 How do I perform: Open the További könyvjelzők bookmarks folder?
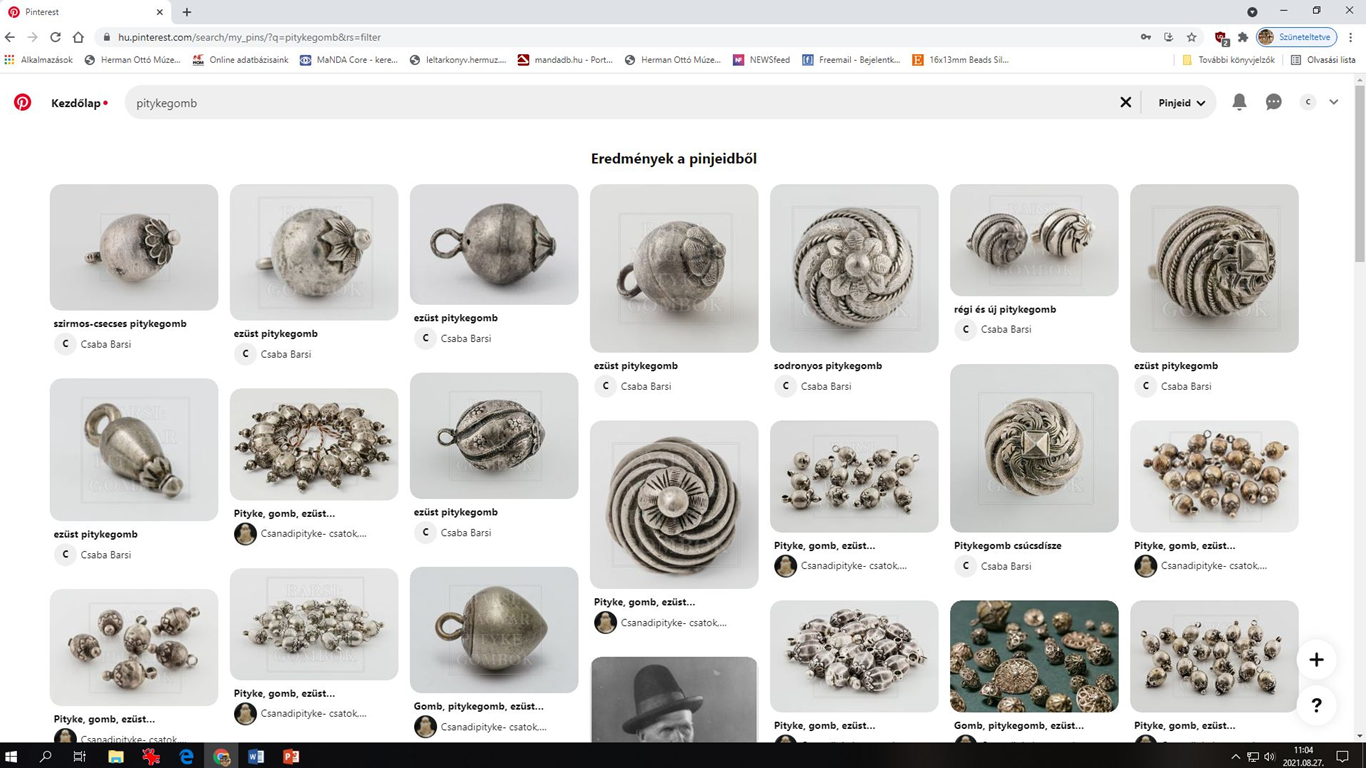pyautogui.click(x=1228, y=60)
